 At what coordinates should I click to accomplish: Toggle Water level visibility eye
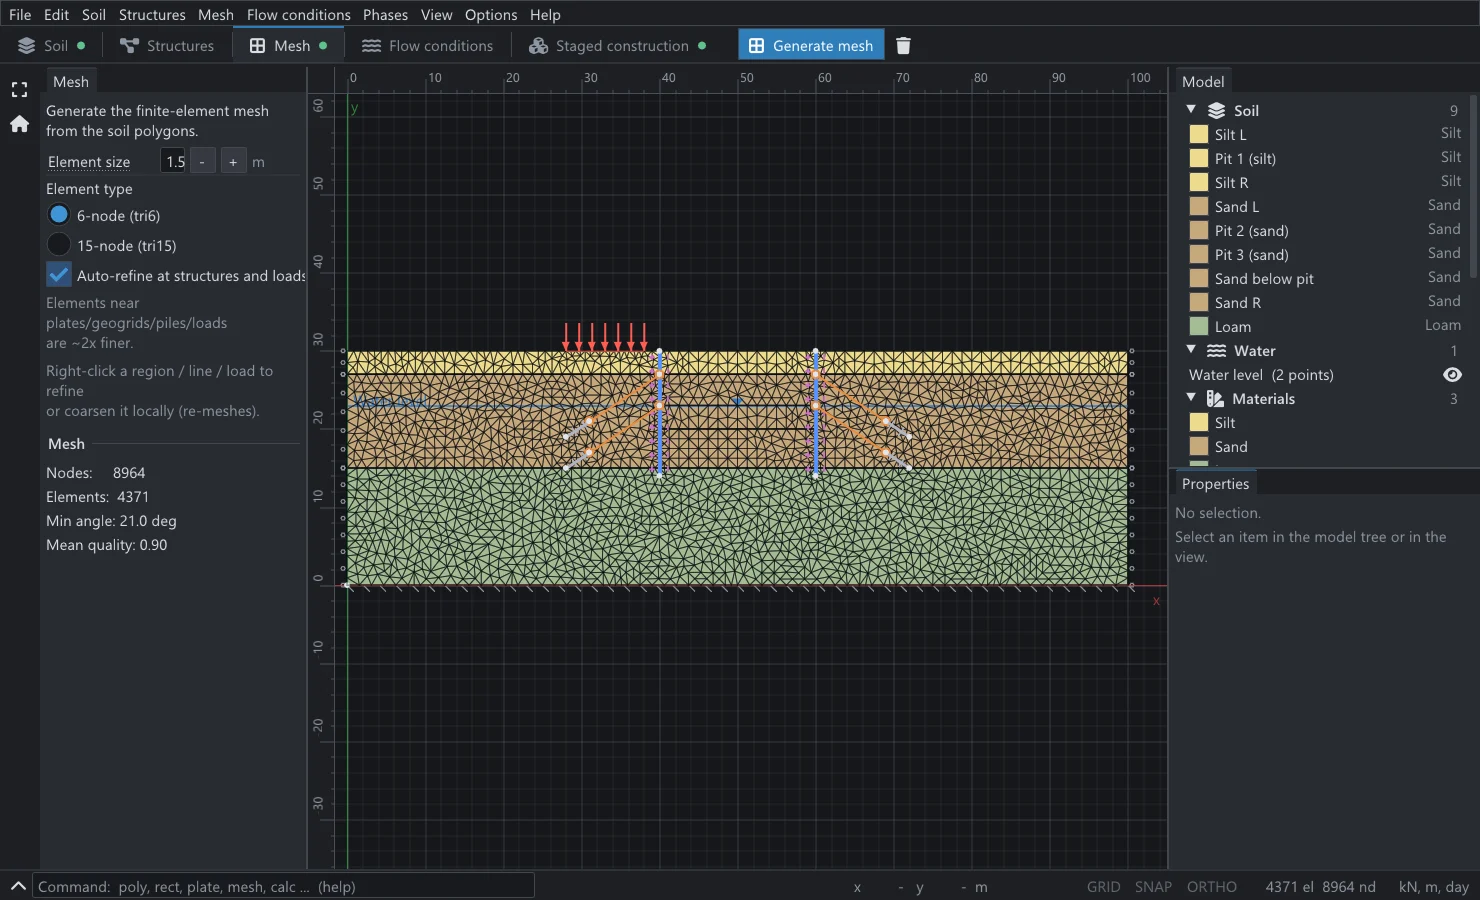(x=1452, y=375)
